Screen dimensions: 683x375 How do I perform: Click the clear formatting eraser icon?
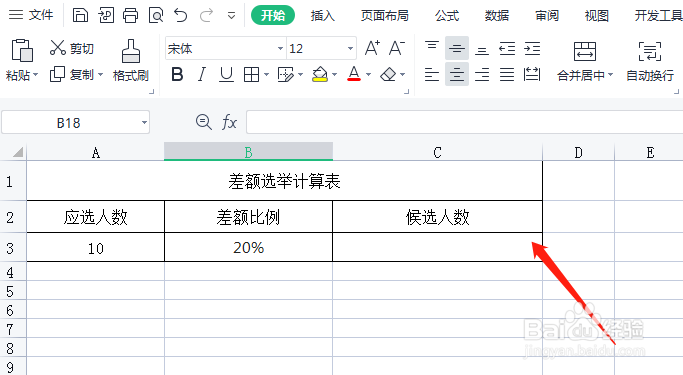coord(388,74)
